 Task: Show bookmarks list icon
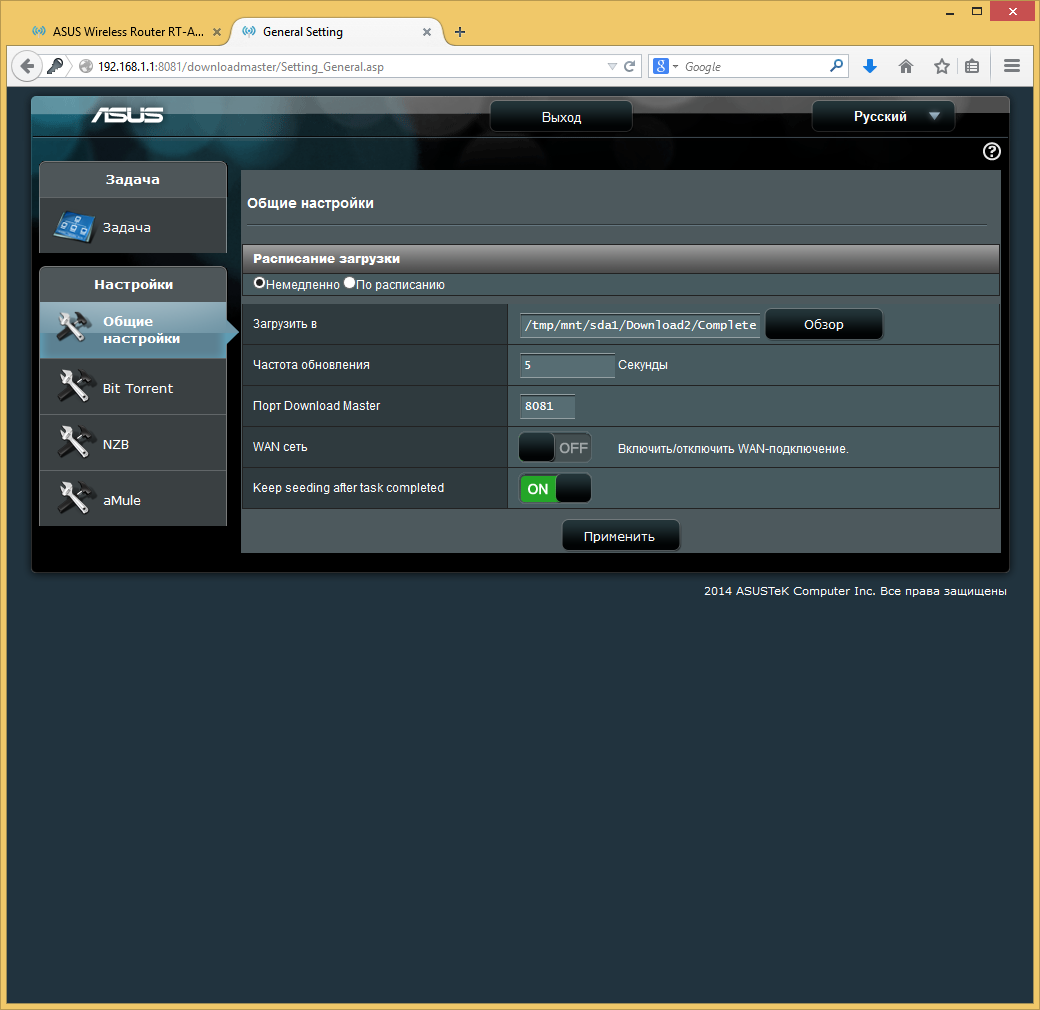[x=972, y=66]
